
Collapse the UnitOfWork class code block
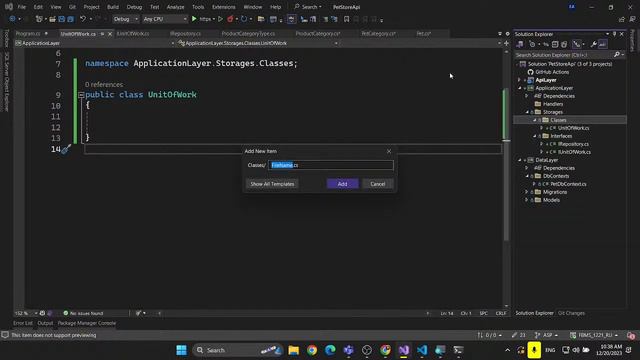(x=81, y=95)
